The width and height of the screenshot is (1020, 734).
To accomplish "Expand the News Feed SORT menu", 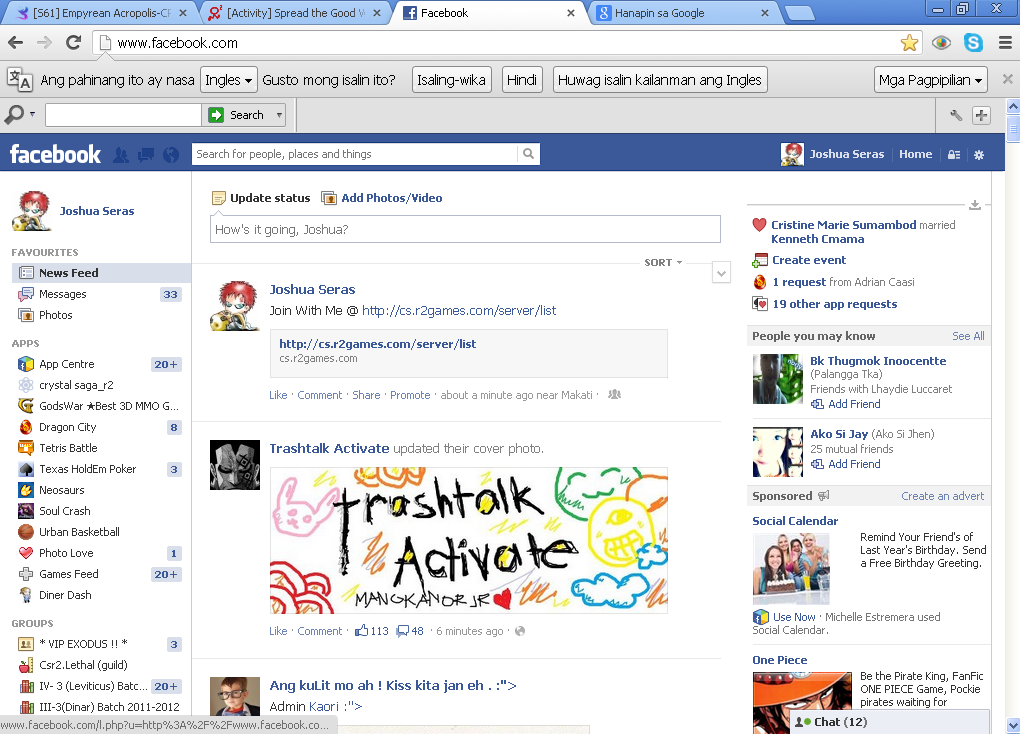I will (664, 263).
